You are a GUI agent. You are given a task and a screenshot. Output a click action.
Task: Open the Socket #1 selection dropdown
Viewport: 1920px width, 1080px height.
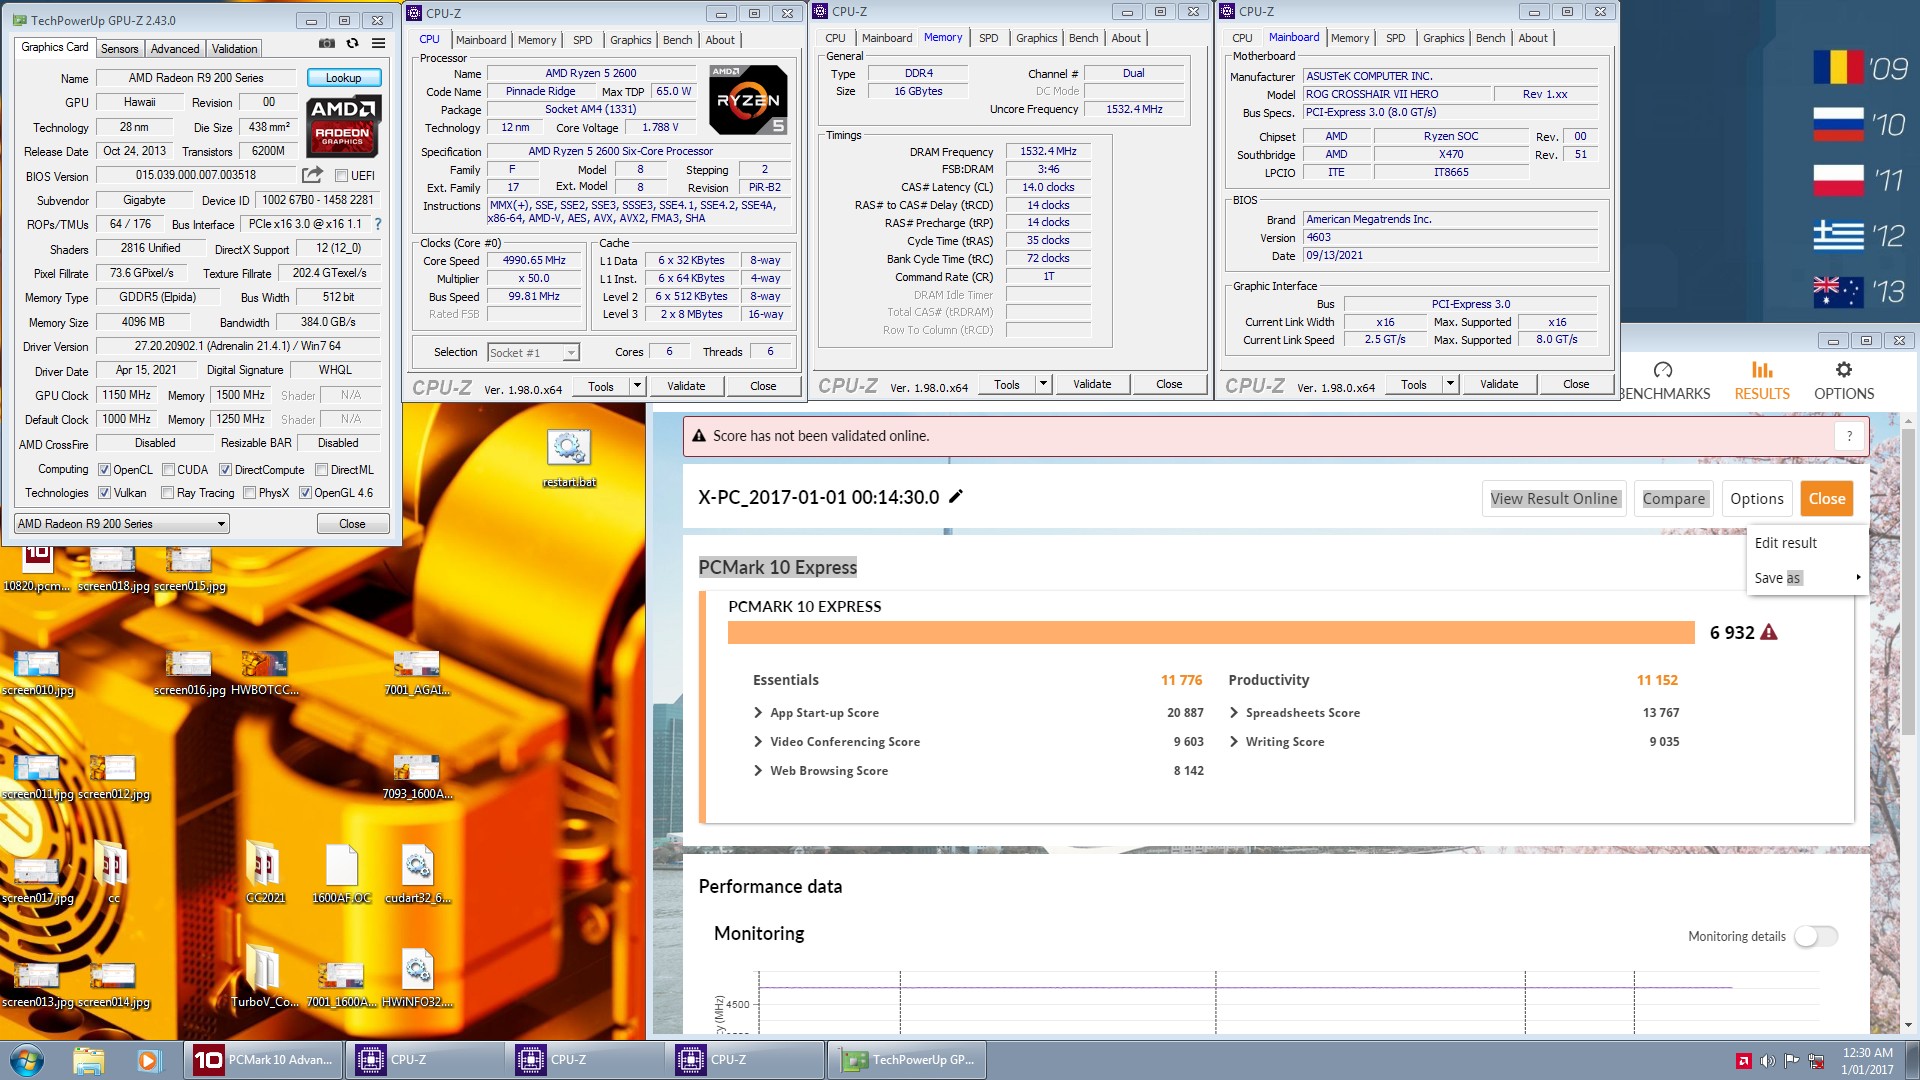pos(532,352)
